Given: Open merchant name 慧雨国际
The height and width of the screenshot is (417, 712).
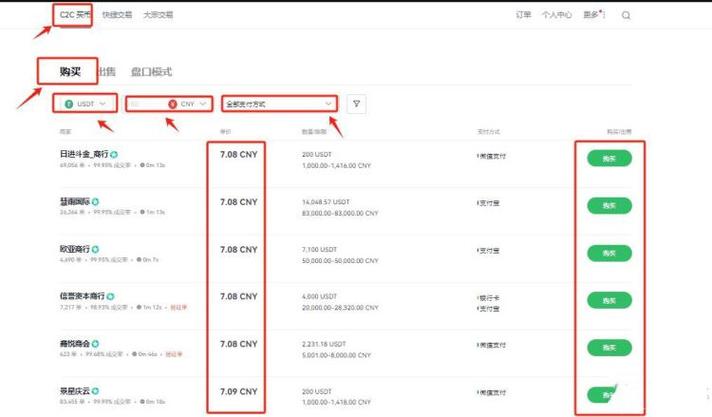Looking at the screenshot, I should tap(74, 202).
